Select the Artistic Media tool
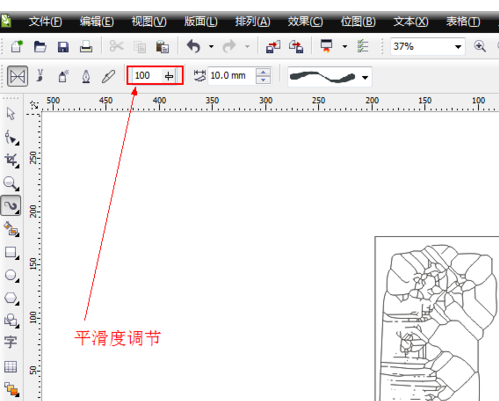This screenshot has height=401, width=499. pos(11,206)
